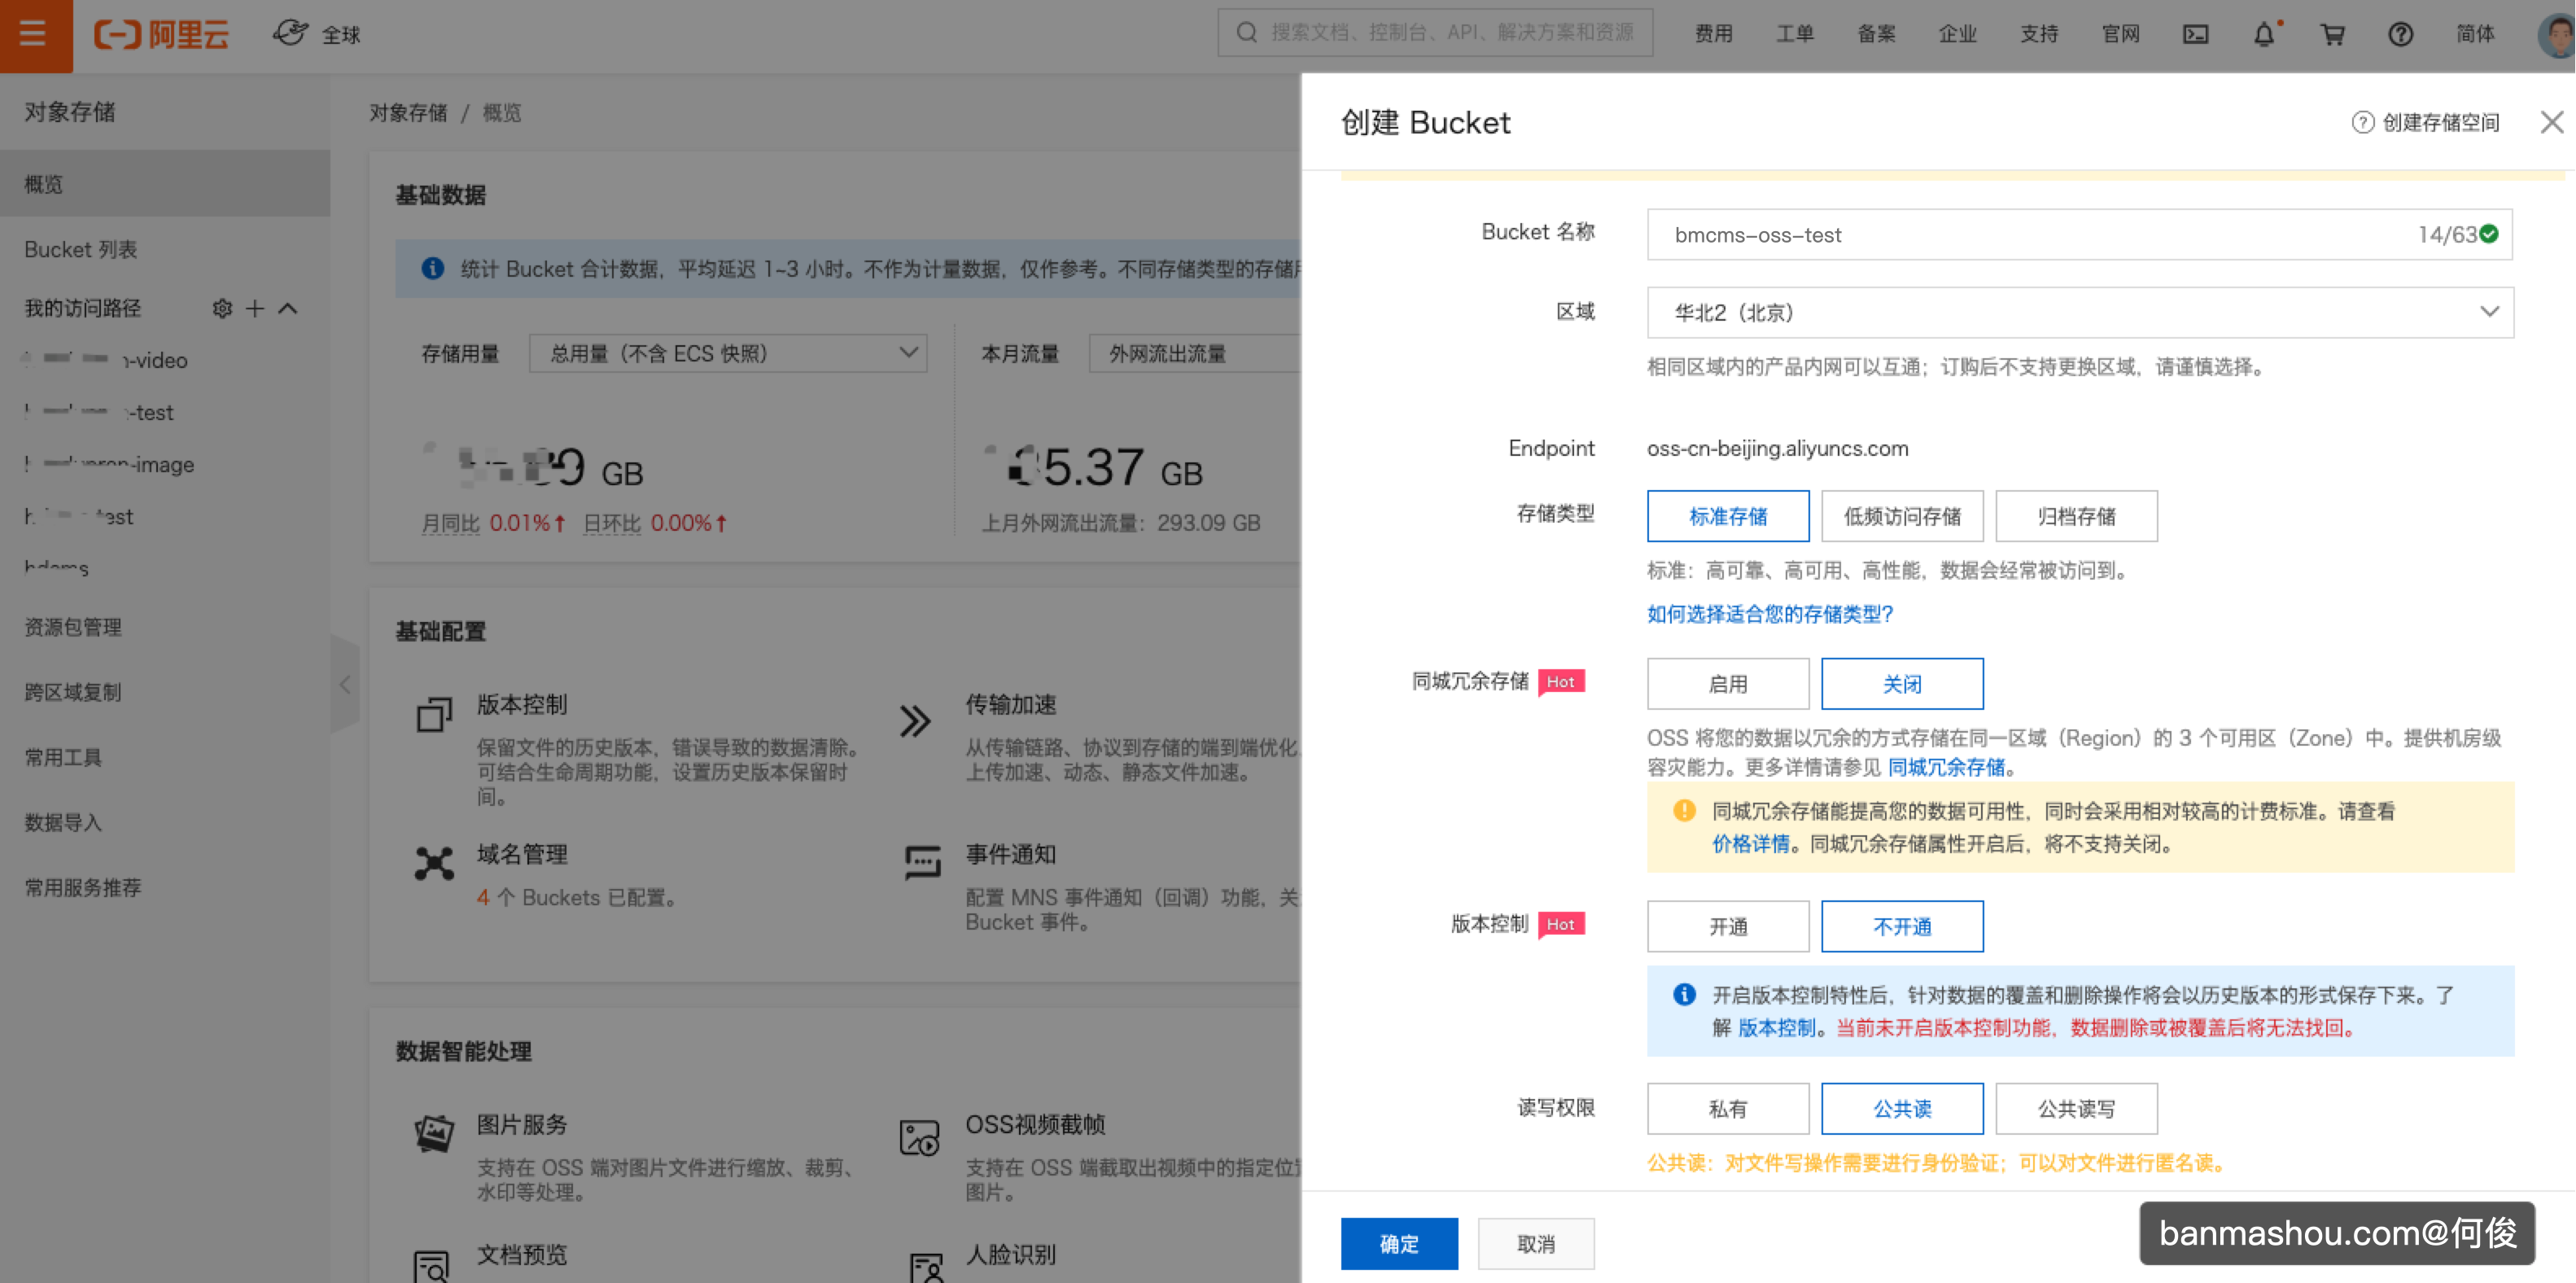Open the access path ending in -video

point(106,360)
